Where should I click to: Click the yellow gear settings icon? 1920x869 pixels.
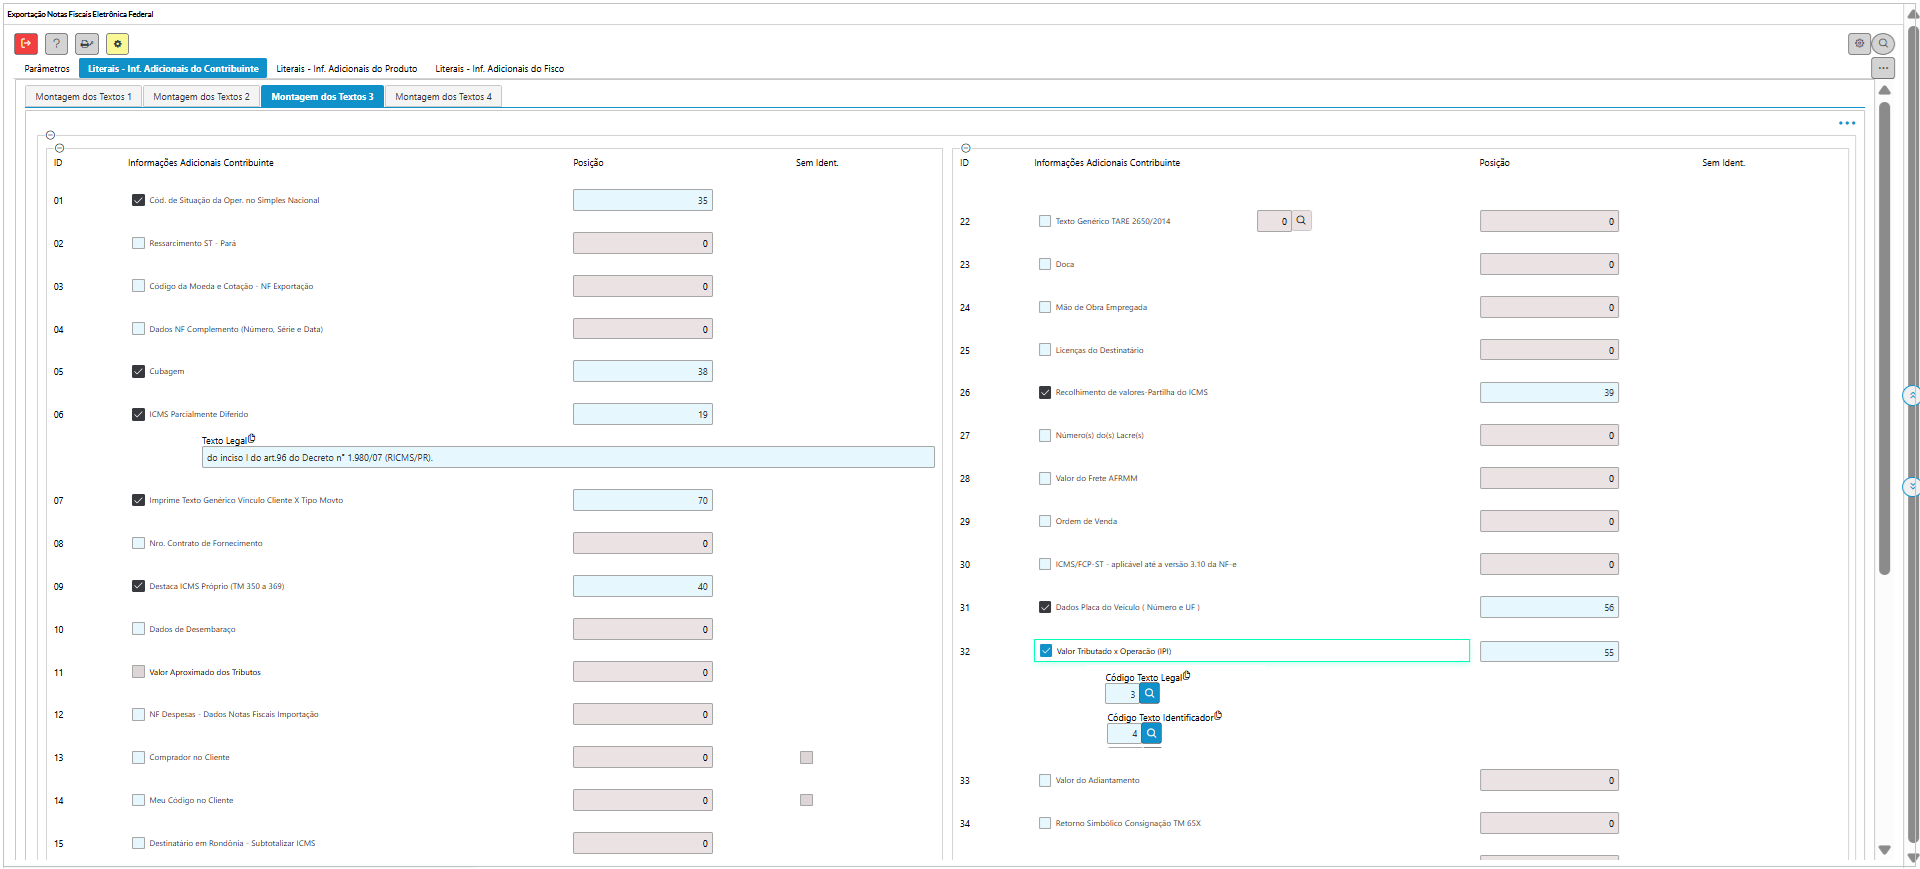pos(117,44)
